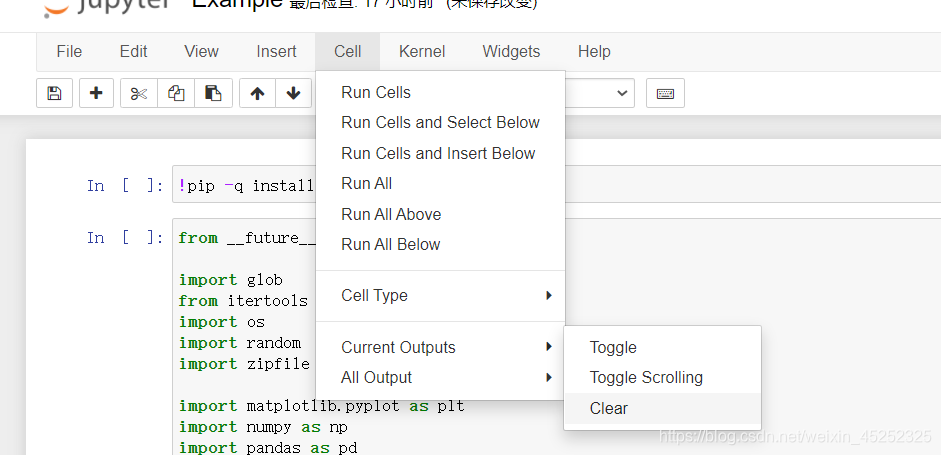Click the save notebook icon
The image size is (941, 455).
pyautogui.click(x=55, y=93)
